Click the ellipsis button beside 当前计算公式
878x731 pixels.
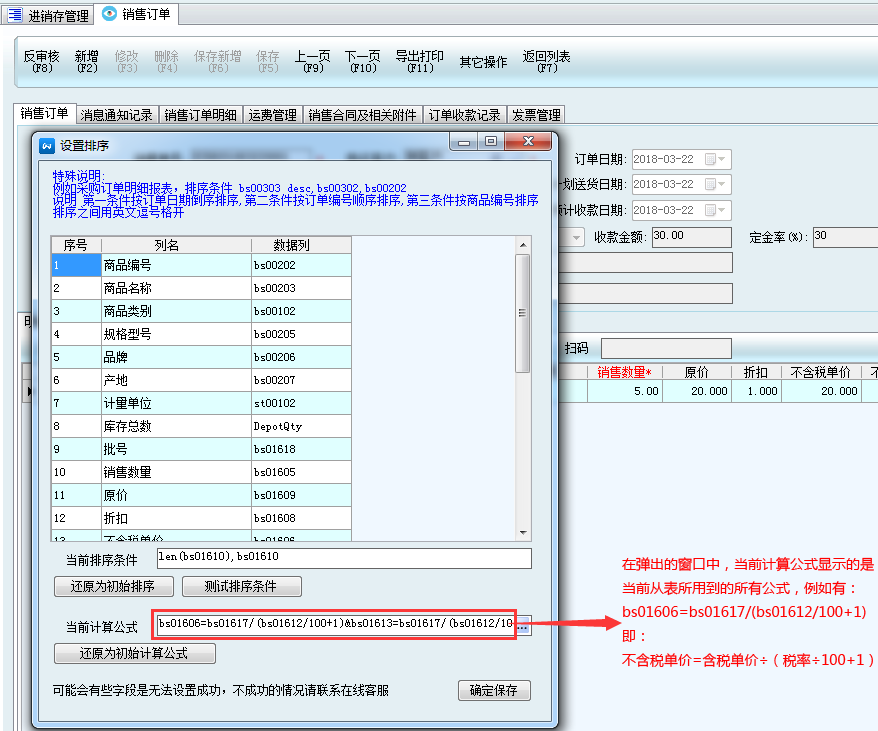[523, 625]
